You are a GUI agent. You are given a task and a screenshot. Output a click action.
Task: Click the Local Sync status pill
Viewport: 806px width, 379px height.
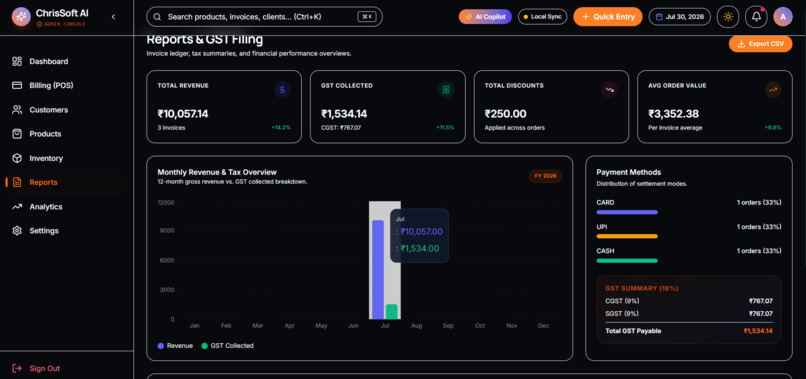542,17
